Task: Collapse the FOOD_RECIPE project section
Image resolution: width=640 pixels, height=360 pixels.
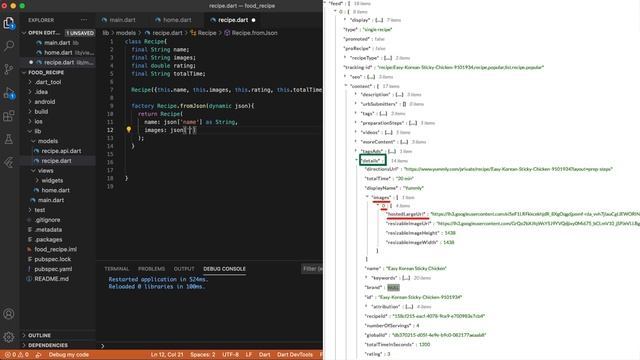Action: point(24,72)
